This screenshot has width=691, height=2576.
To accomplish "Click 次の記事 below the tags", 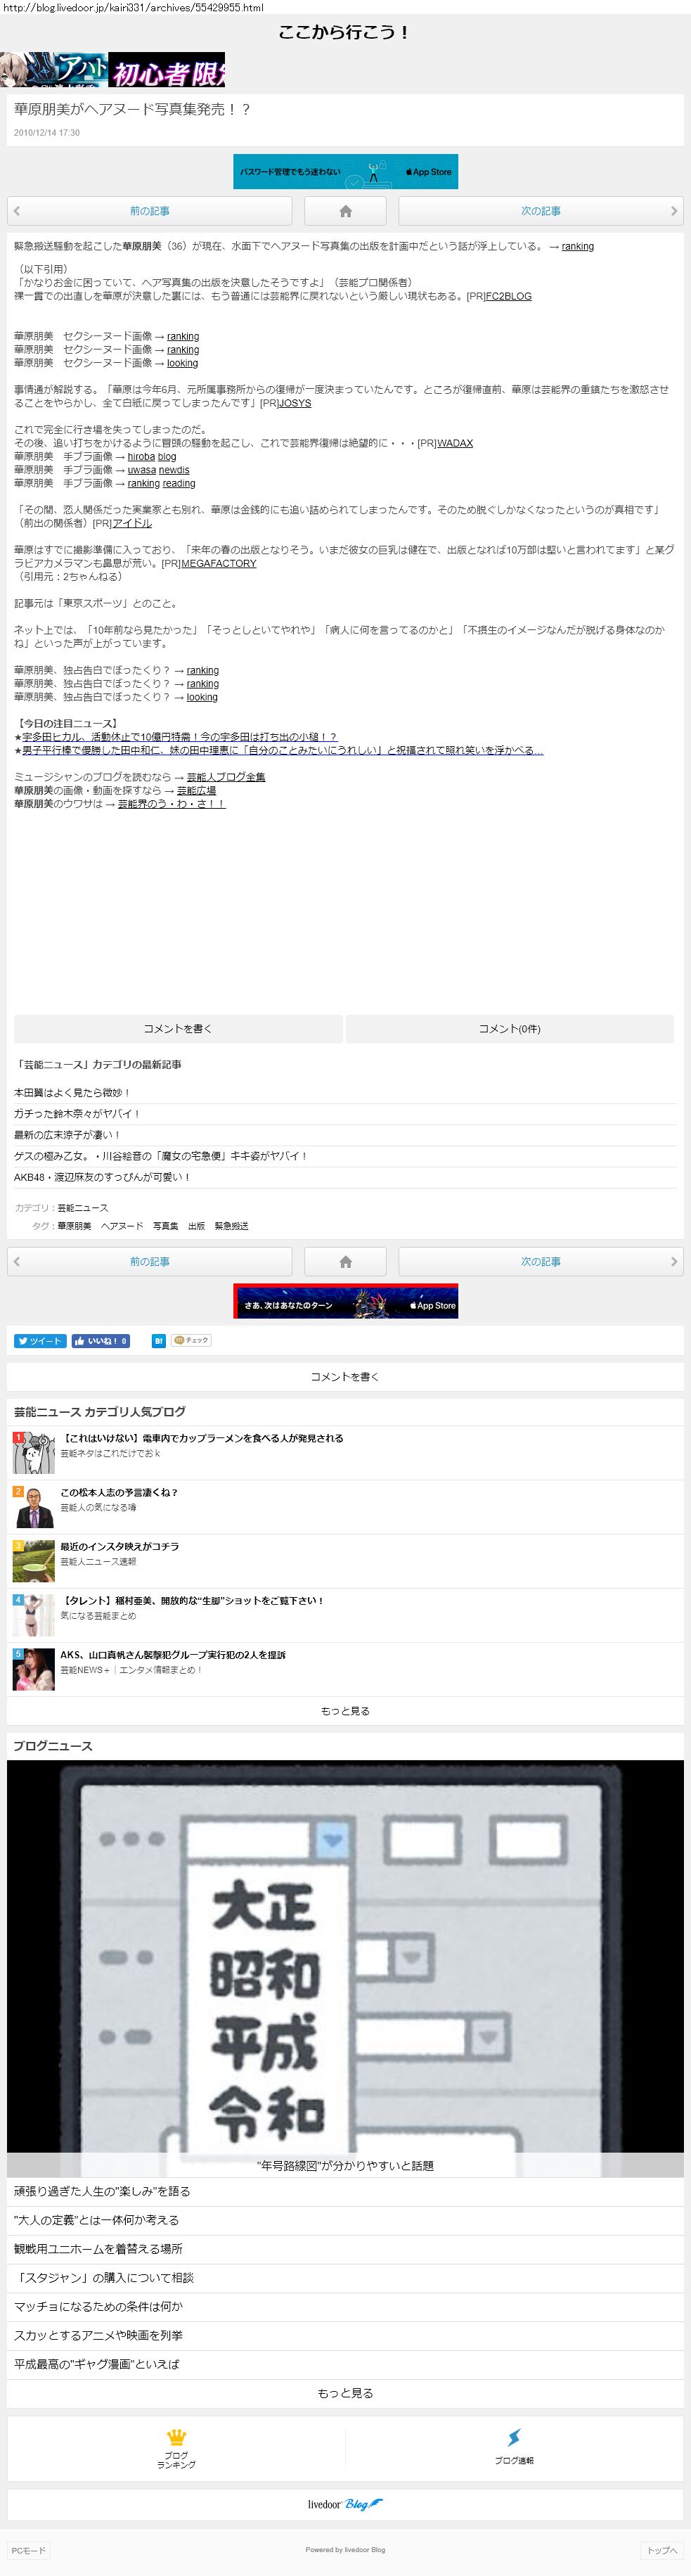I will pyautogui.click(x=540, y=1261).
